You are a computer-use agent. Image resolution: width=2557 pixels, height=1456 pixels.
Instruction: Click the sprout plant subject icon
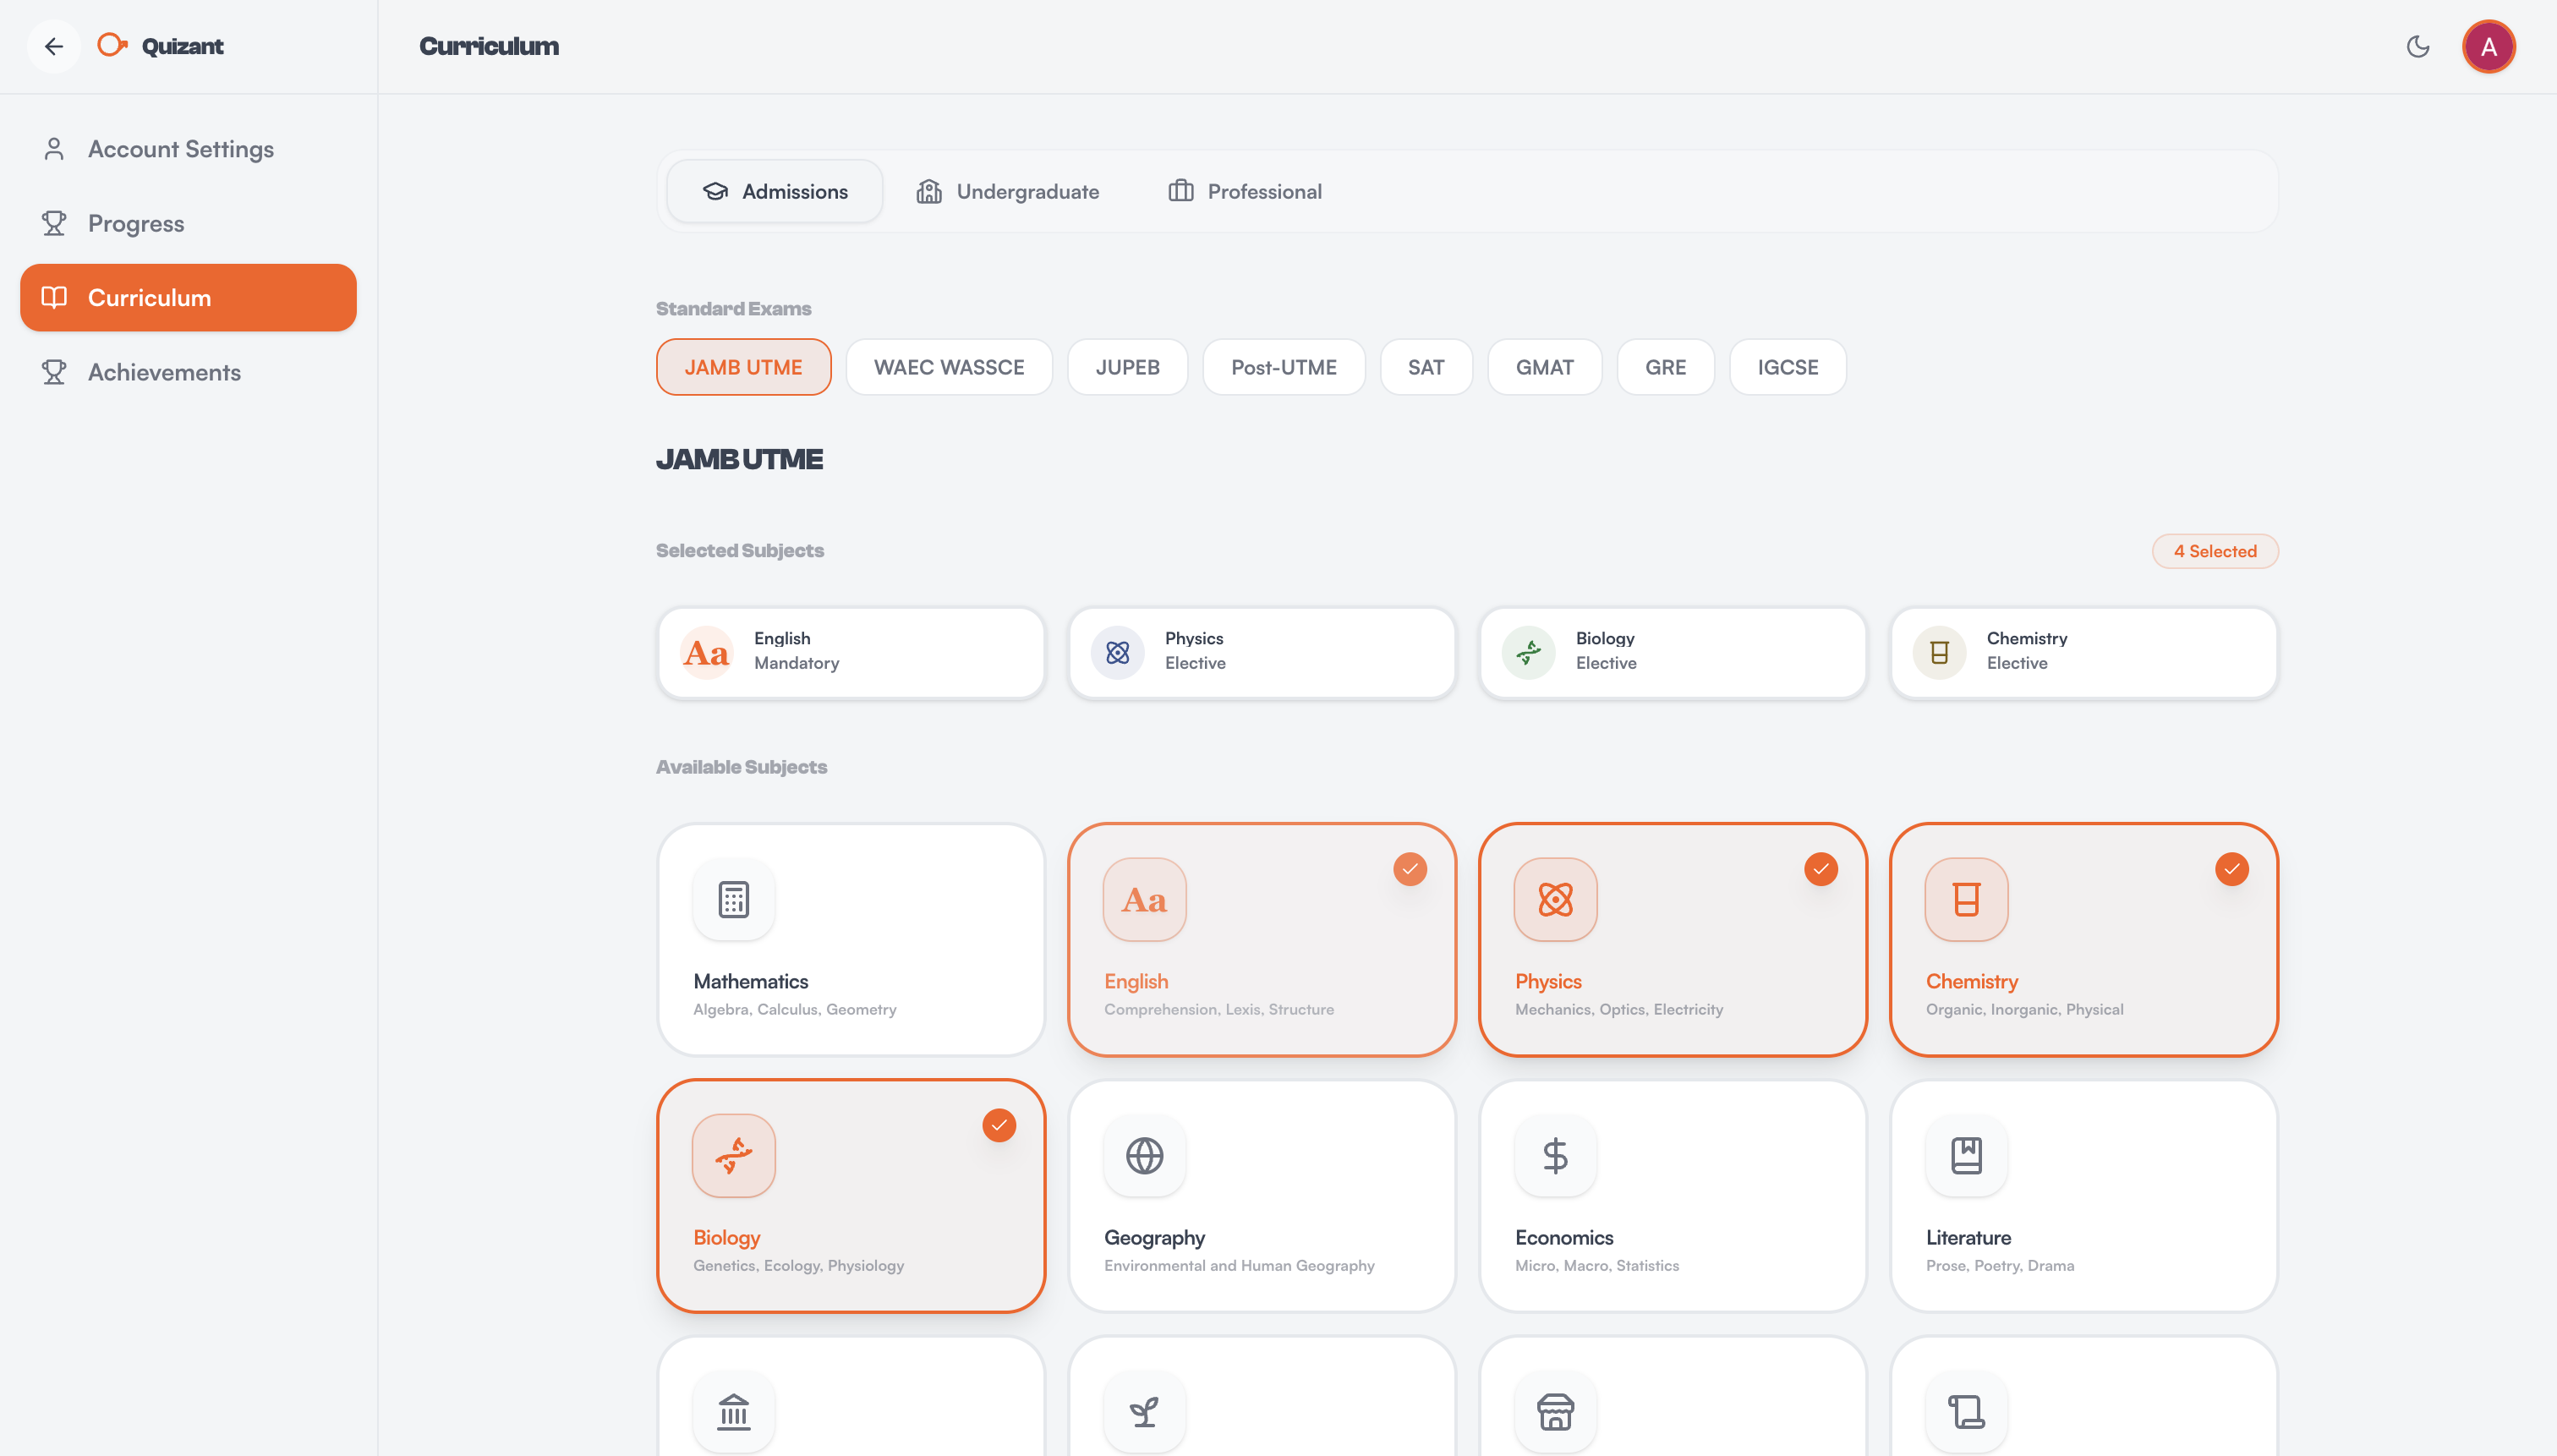[1145, 1412]
